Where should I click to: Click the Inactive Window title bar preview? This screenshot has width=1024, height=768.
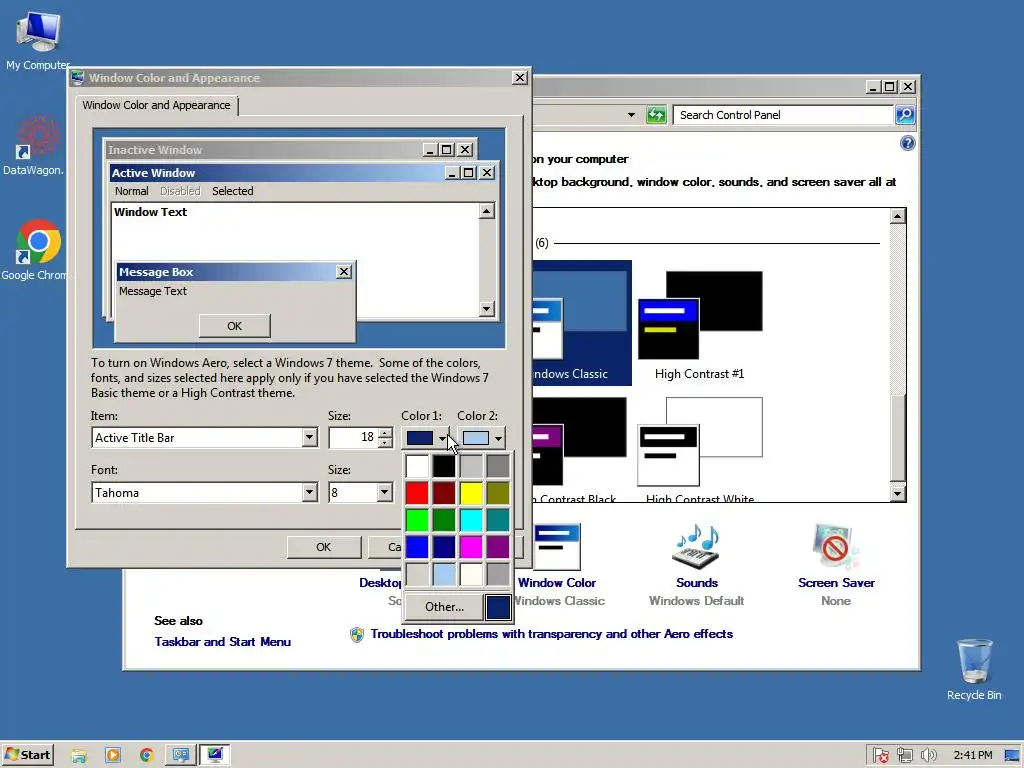click(x=264, y=150)
